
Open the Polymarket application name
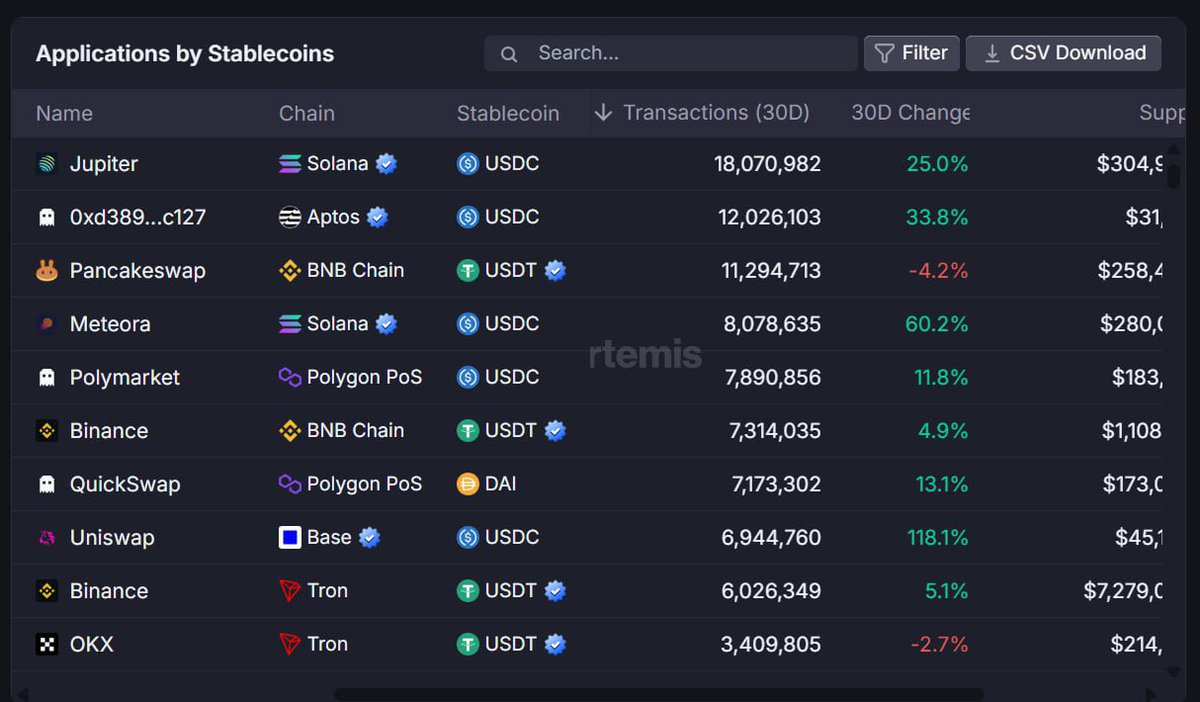pos(125,378)
